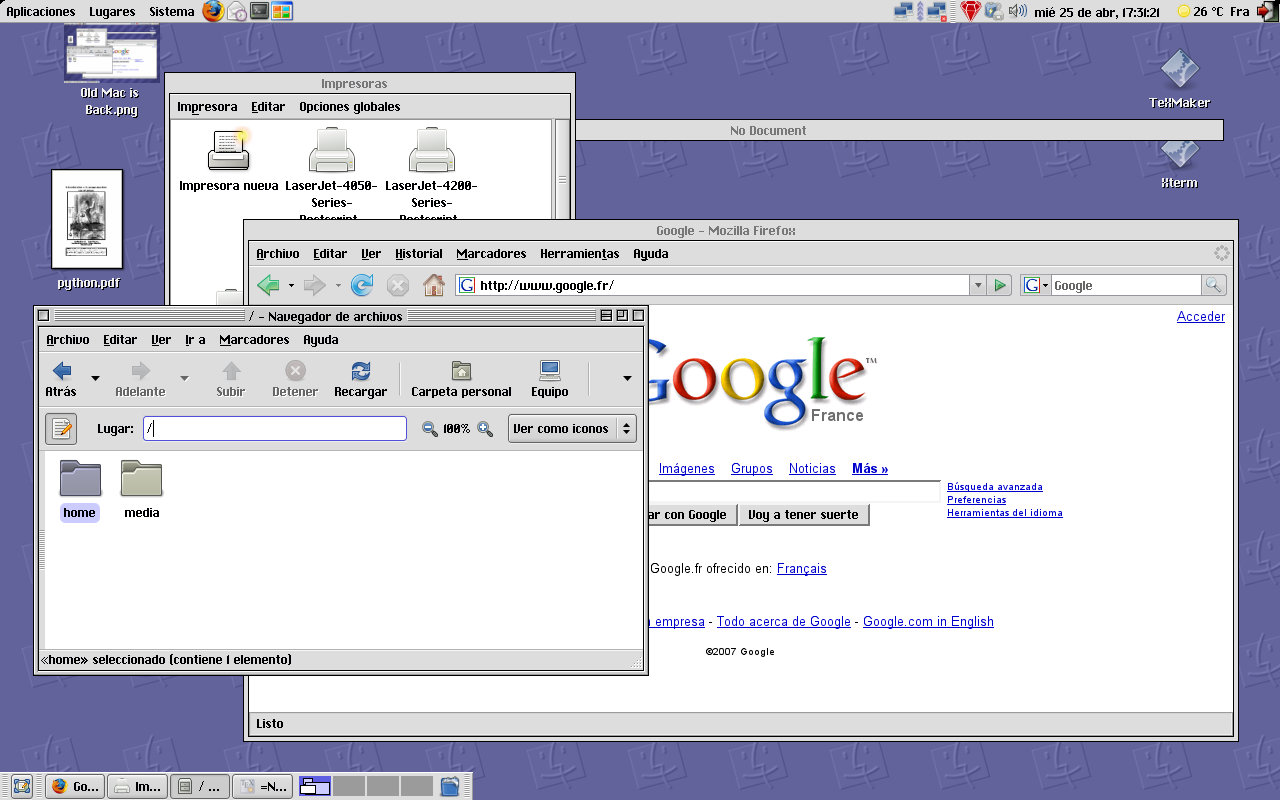Viewport: 1280px width, 800px height.
Task: Zoom in with the plus magnifier
Action: [x=485, y=429]
